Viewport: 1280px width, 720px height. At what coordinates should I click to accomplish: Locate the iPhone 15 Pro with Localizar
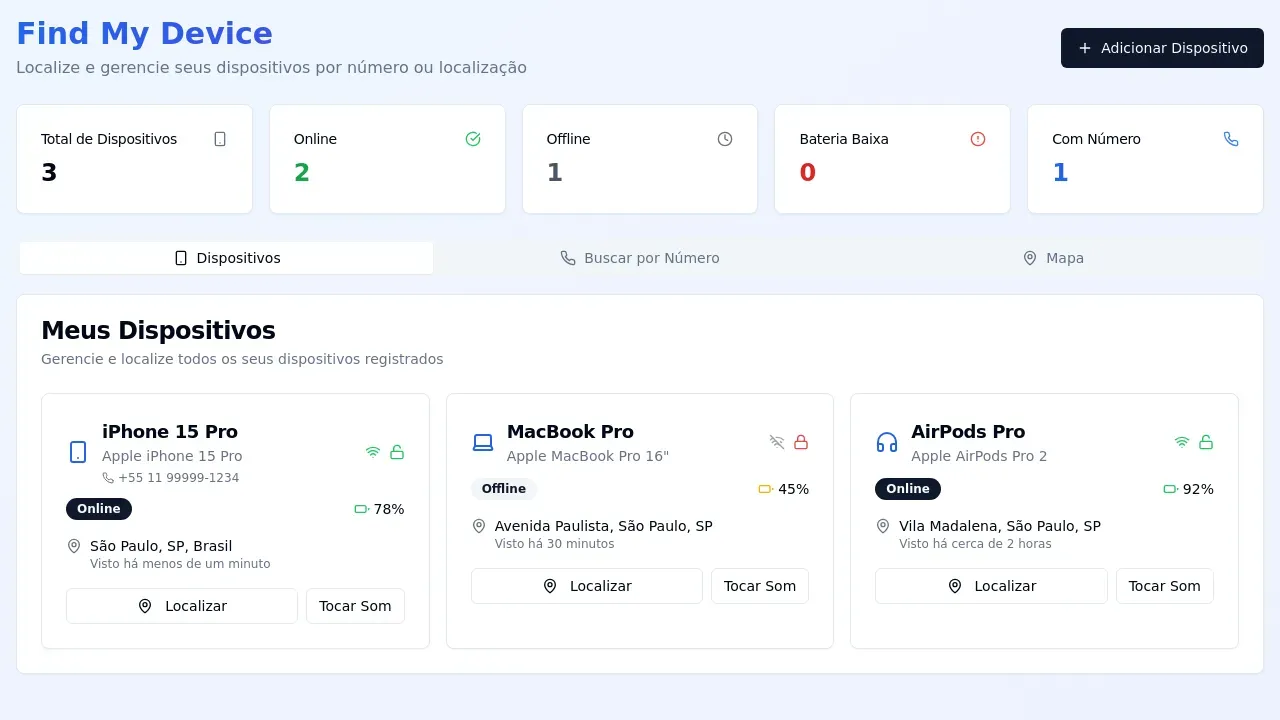coord(182,606)
